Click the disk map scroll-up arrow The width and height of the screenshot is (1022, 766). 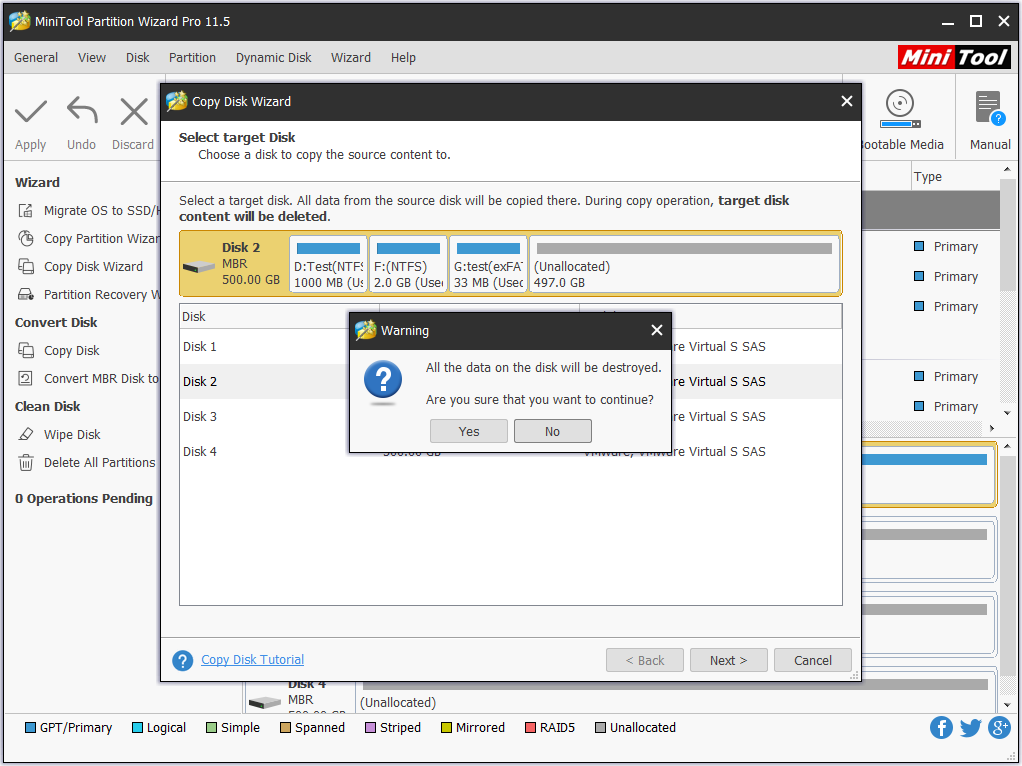(x=1007, y=446)
